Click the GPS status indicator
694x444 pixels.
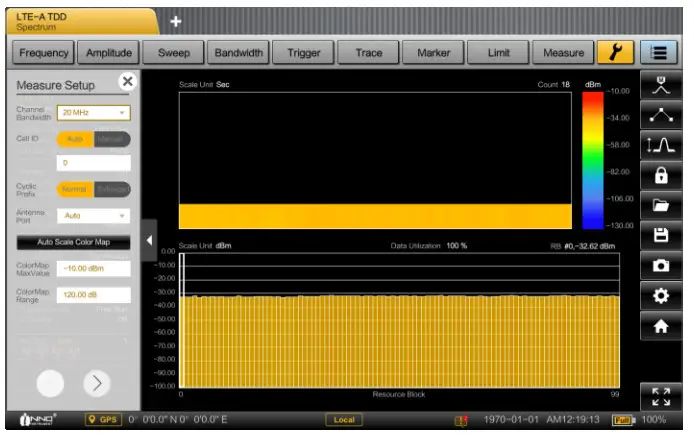tap(103, 420)
